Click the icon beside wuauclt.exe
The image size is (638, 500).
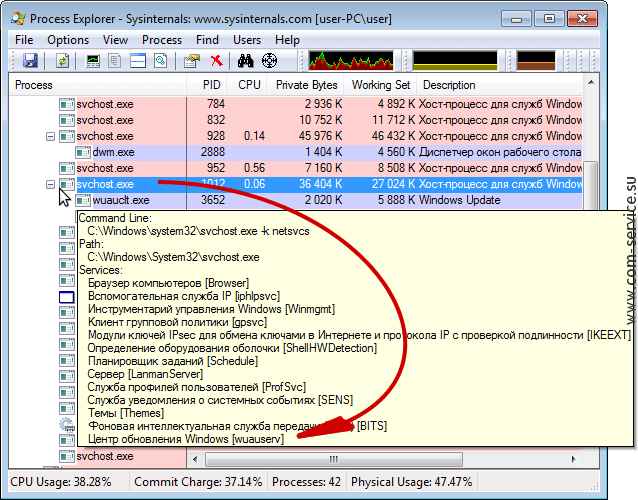[x=83, y=200]
